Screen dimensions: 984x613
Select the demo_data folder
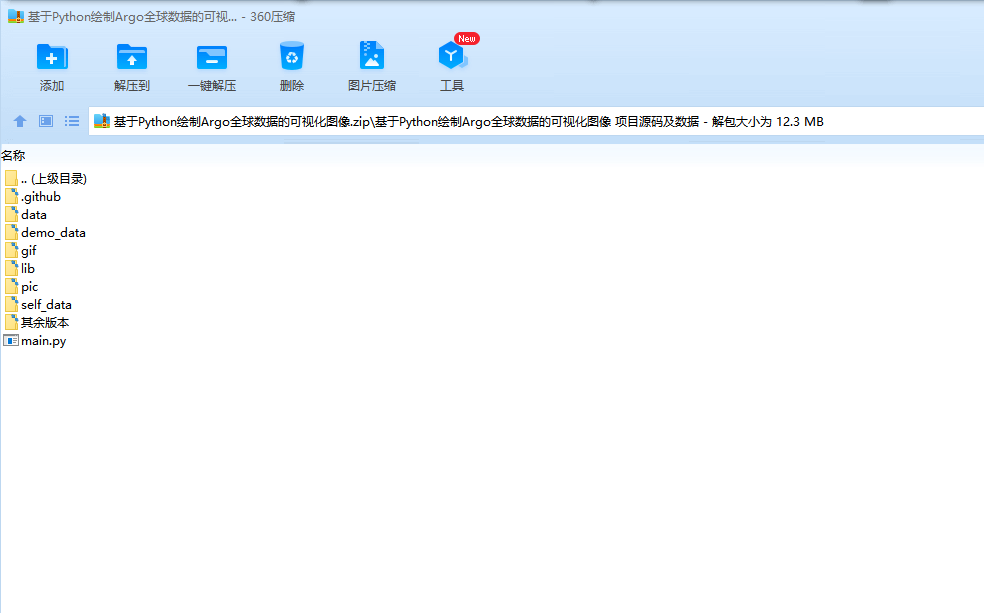45,233
